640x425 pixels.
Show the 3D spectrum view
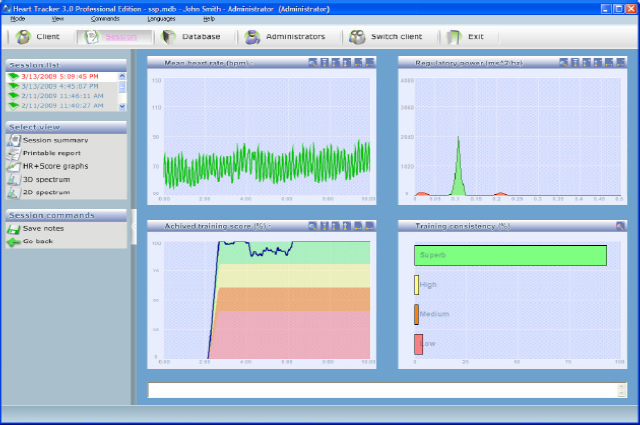pyautogui.click(x=44, y=178)
